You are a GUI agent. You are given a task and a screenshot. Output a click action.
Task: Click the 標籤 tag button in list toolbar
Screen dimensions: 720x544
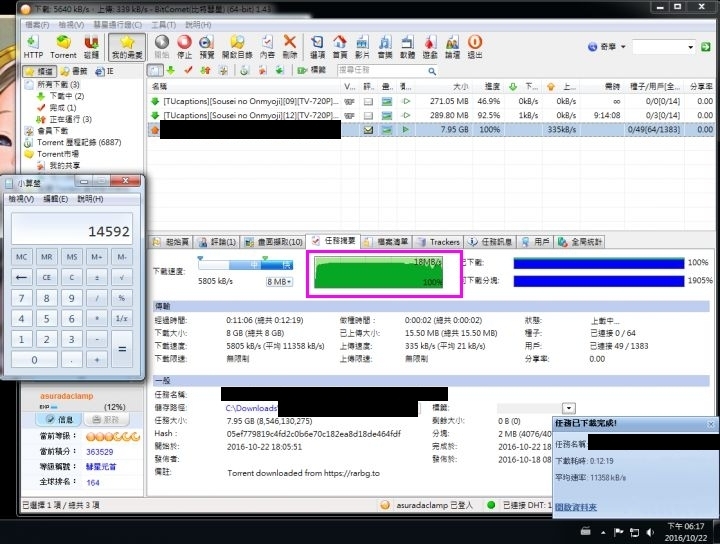(x=312, y=70)
